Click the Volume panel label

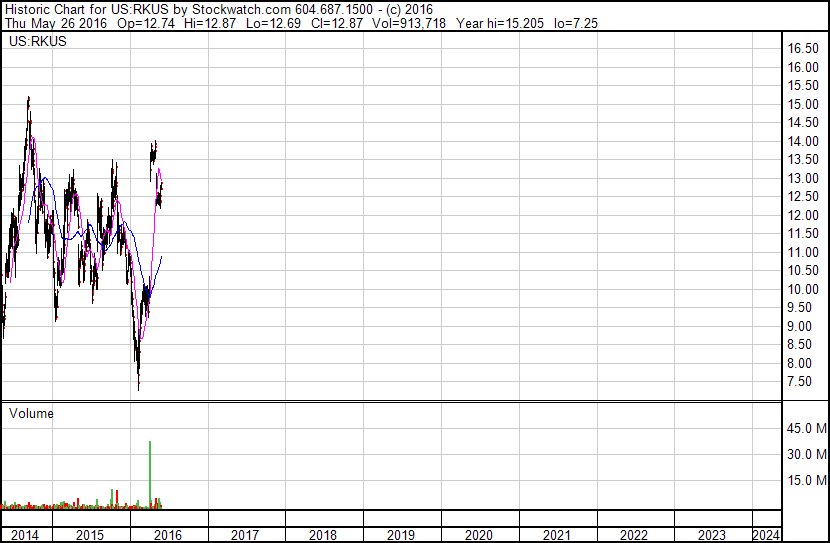click(31, 413)
